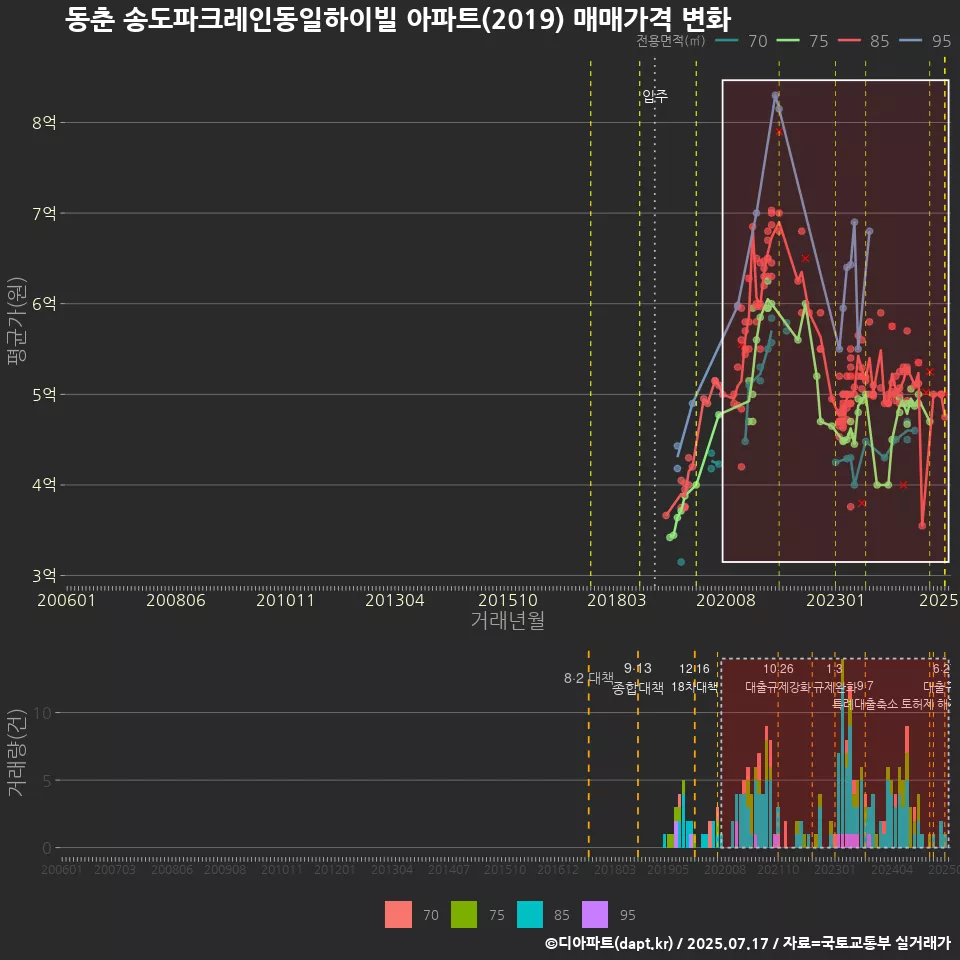Click the 7억 y-axis label
This screenshot has width=960, height=960.
44,213
